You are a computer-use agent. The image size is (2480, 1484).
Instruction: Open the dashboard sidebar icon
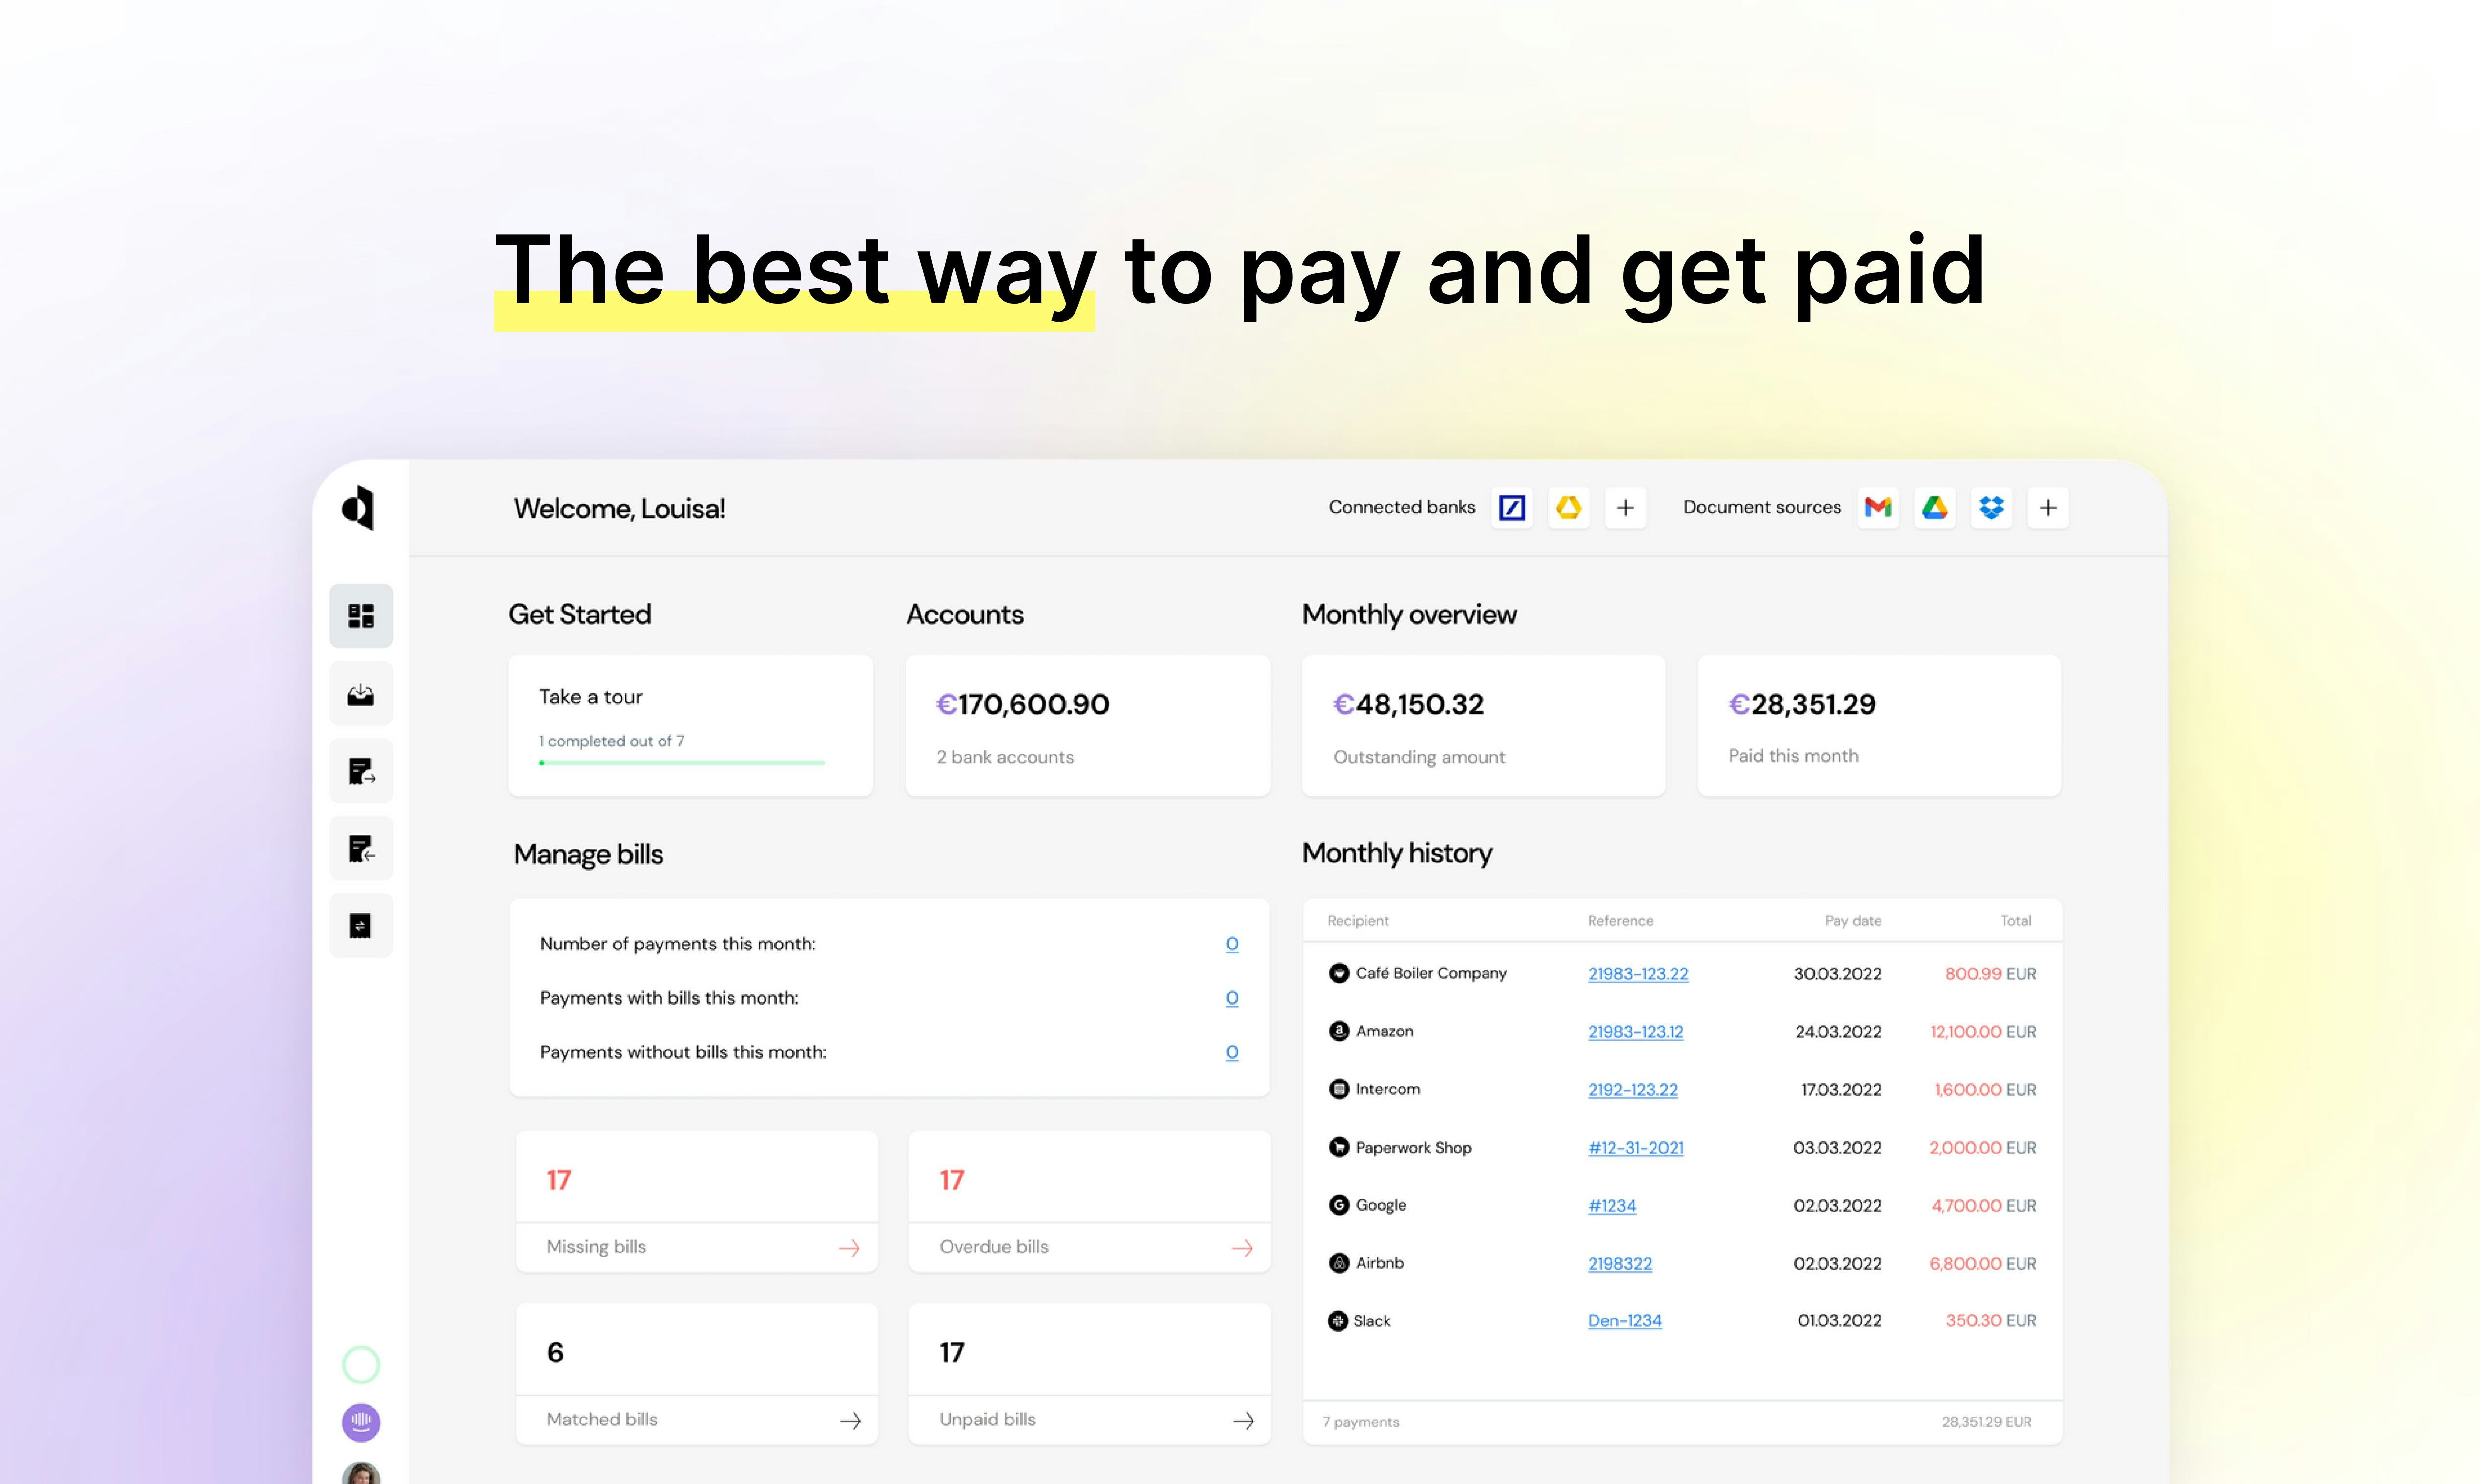point(361,616)
